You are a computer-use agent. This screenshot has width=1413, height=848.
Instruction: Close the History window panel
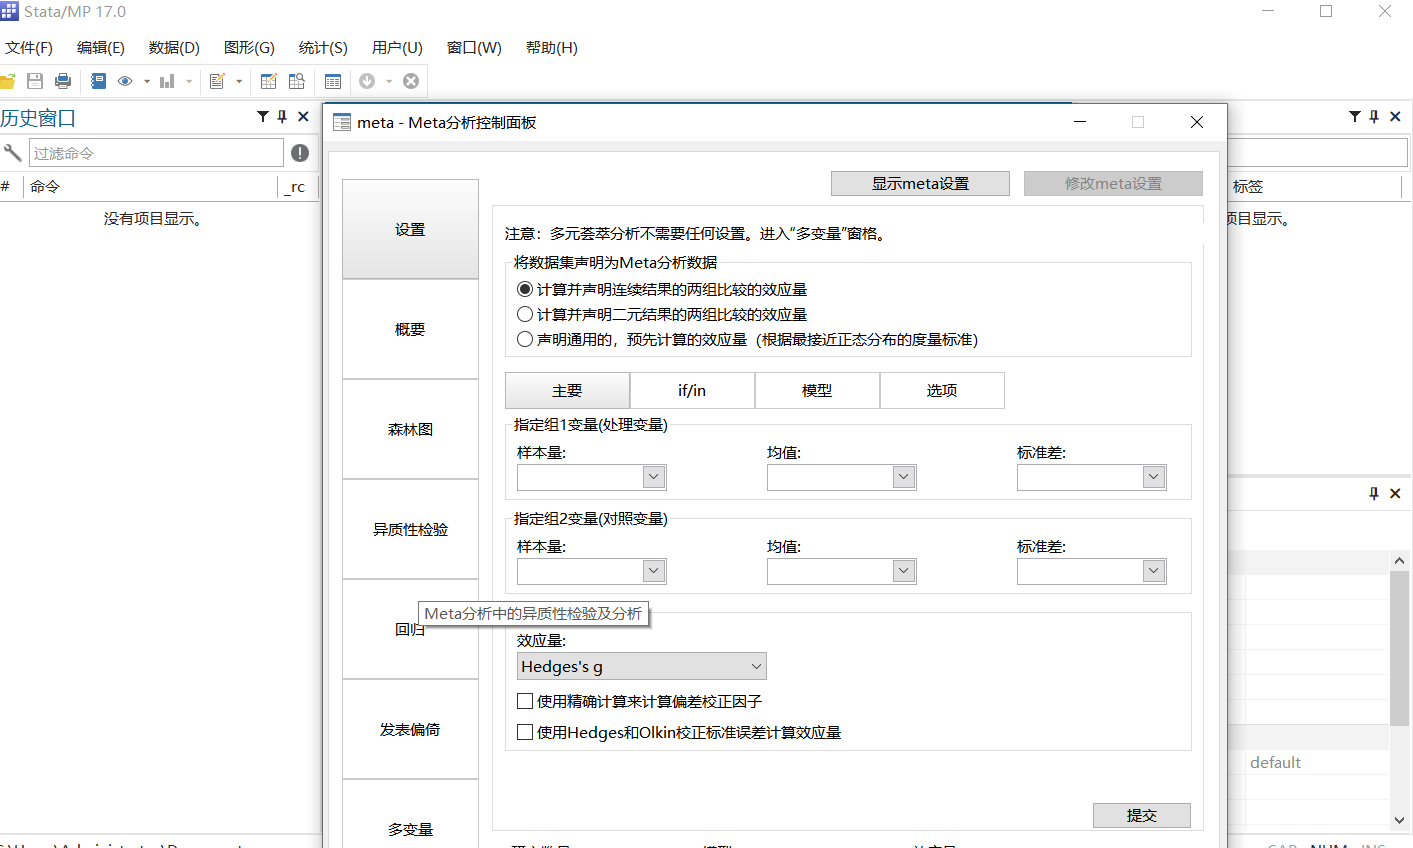pyautogui.click(x=303, y=117)
